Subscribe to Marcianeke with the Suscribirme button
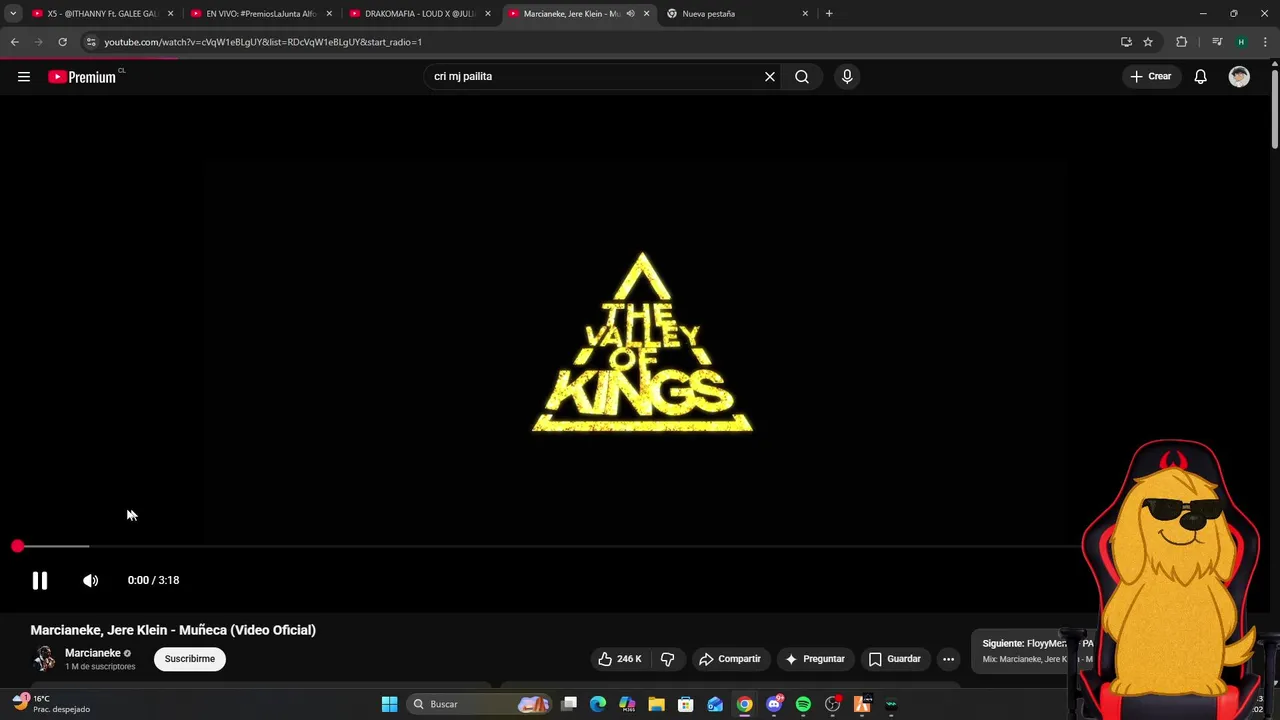The image size is (1280, 720). pos(190,659)
